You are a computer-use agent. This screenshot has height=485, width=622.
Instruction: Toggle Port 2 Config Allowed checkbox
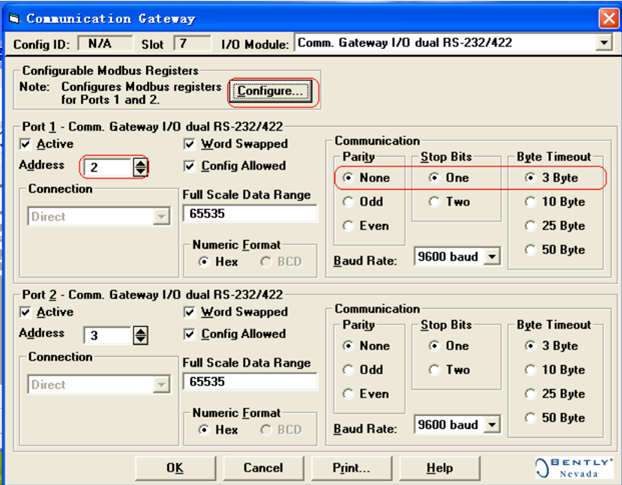tap(190, 334)
